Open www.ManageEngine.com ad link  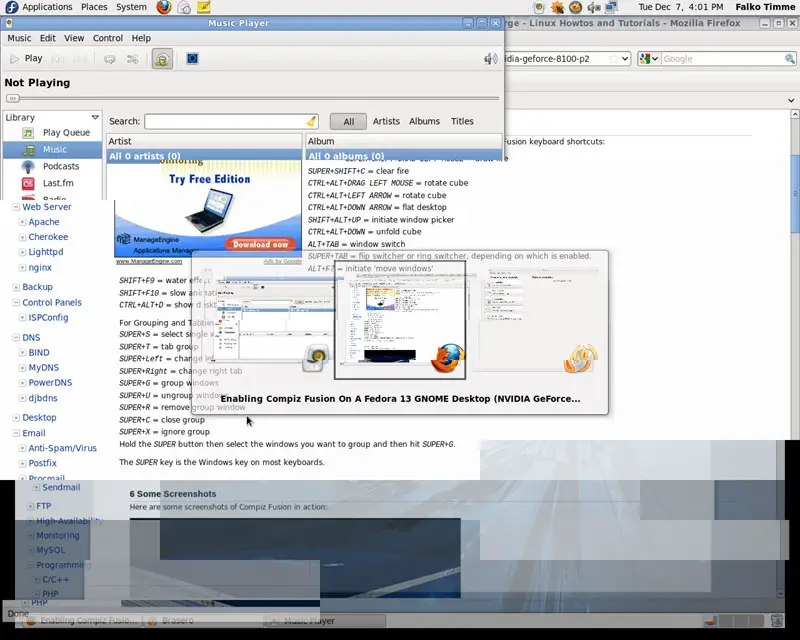[148, 261]
